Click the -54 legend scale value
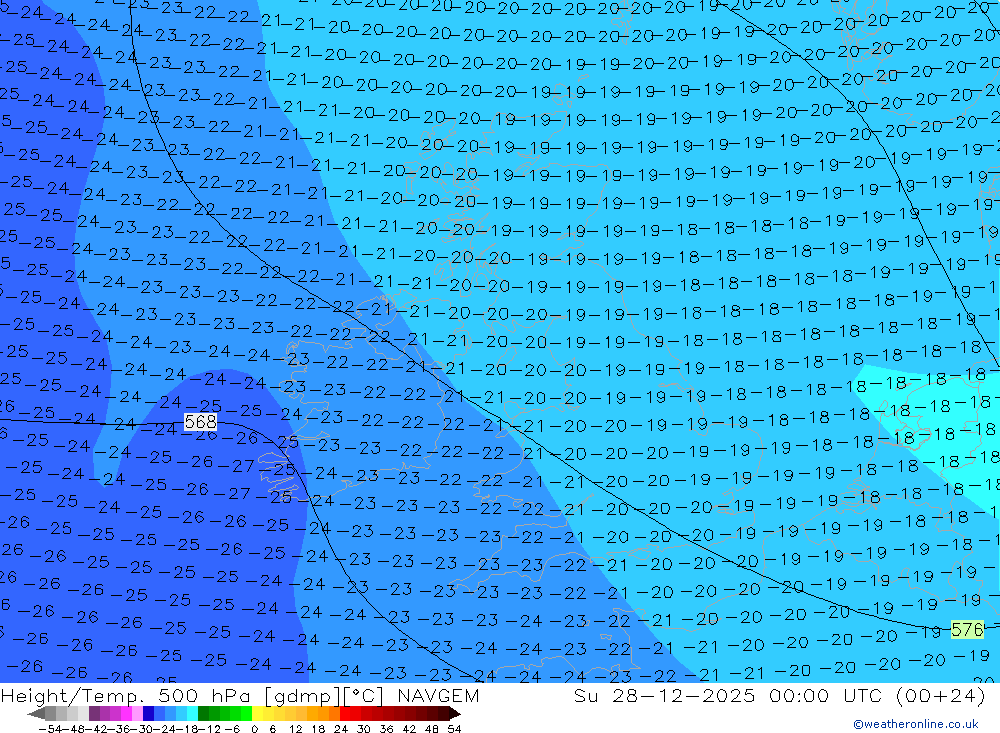1000x733 pixels. coord(50,729)
